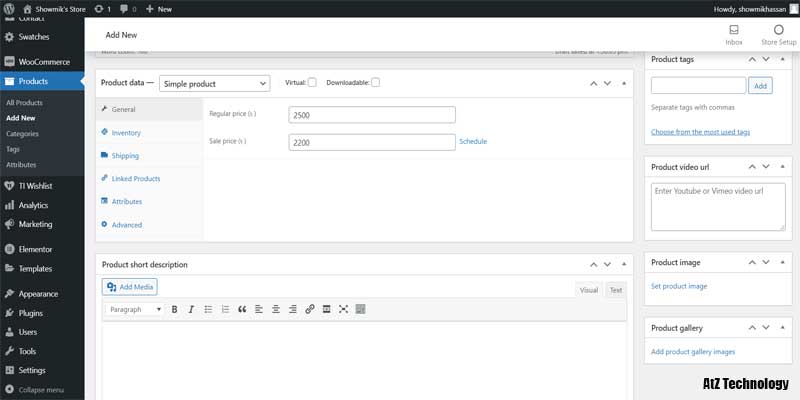Screen dimensions: 800x400
Task: Click the Set product image link
Action: tap(679, 286)
